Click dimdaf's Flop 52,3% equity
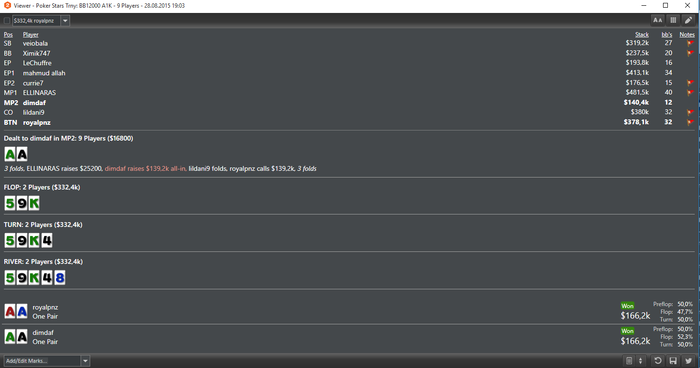The image size is (700, 368). click(x=676, y=337)
